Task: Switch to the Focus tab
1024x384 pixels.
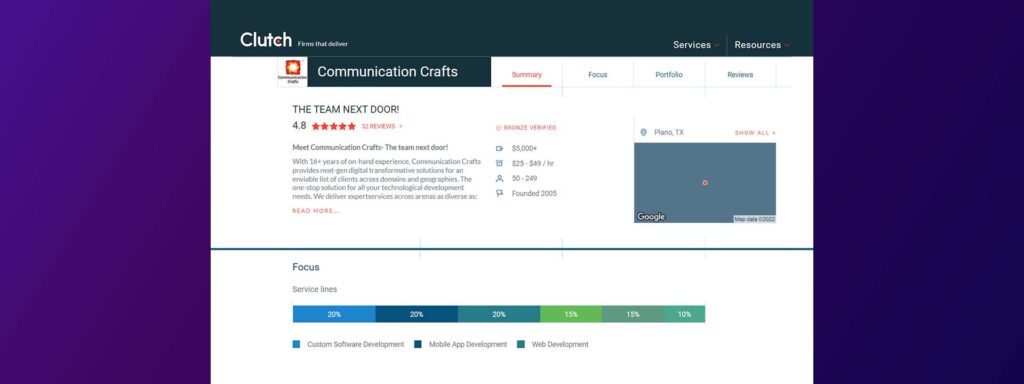Action: point(598,74)
